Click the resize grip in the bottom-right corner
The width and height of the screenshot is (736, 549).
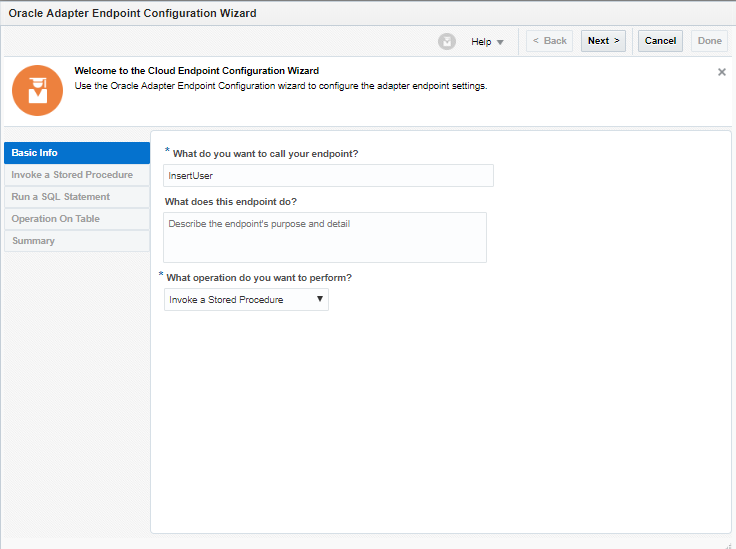point(728,542)
